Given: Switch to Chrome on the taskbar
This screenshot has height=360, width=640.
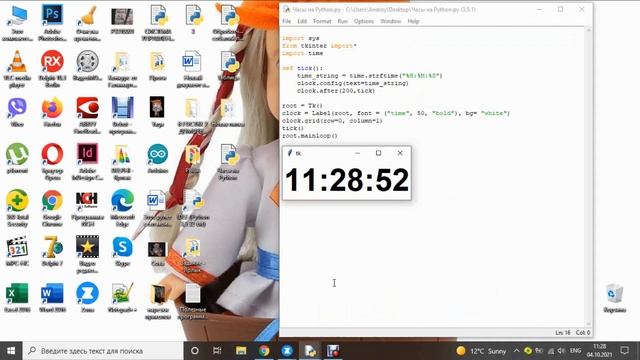Looking at the screenshot, I should (264, 351).
